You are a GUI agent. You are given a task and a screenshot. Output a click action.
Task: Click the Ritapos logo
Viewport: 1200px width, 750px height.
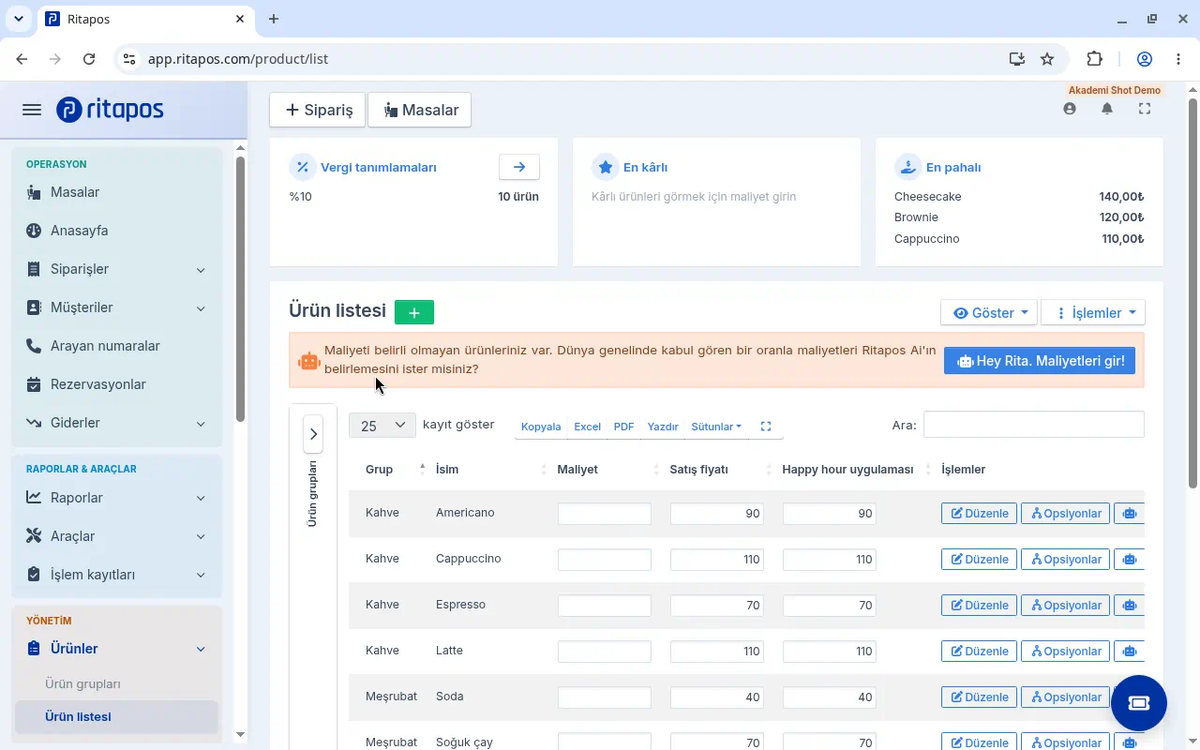click(110, 110)
